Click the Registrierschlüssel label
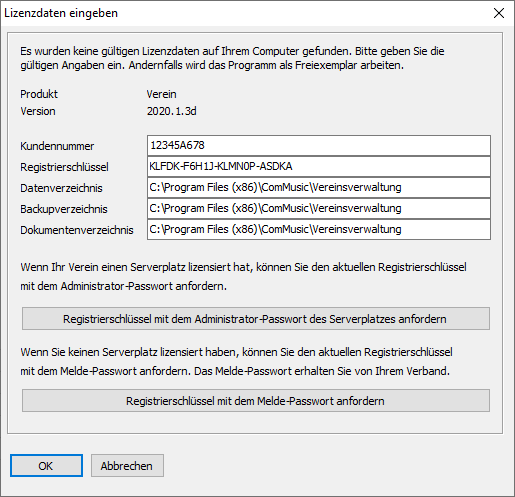 (64, 167)
